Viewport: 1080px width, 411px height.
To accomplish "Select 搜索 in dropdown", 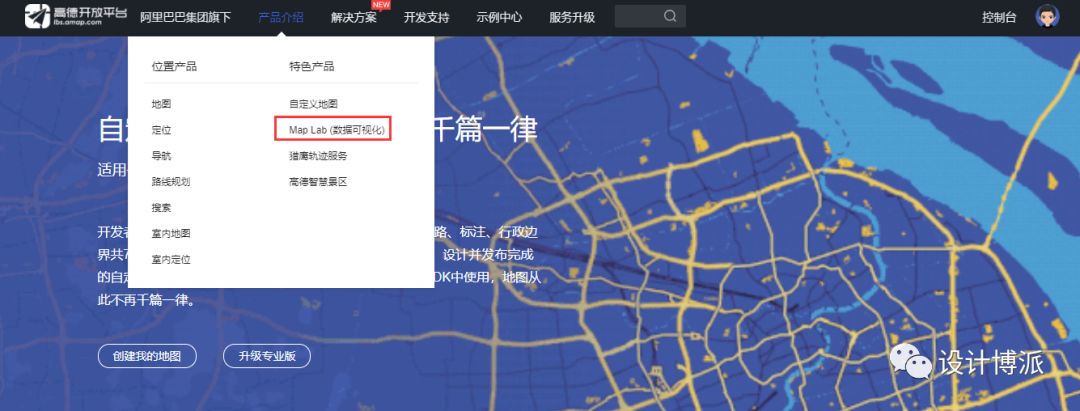I will 161,208.
